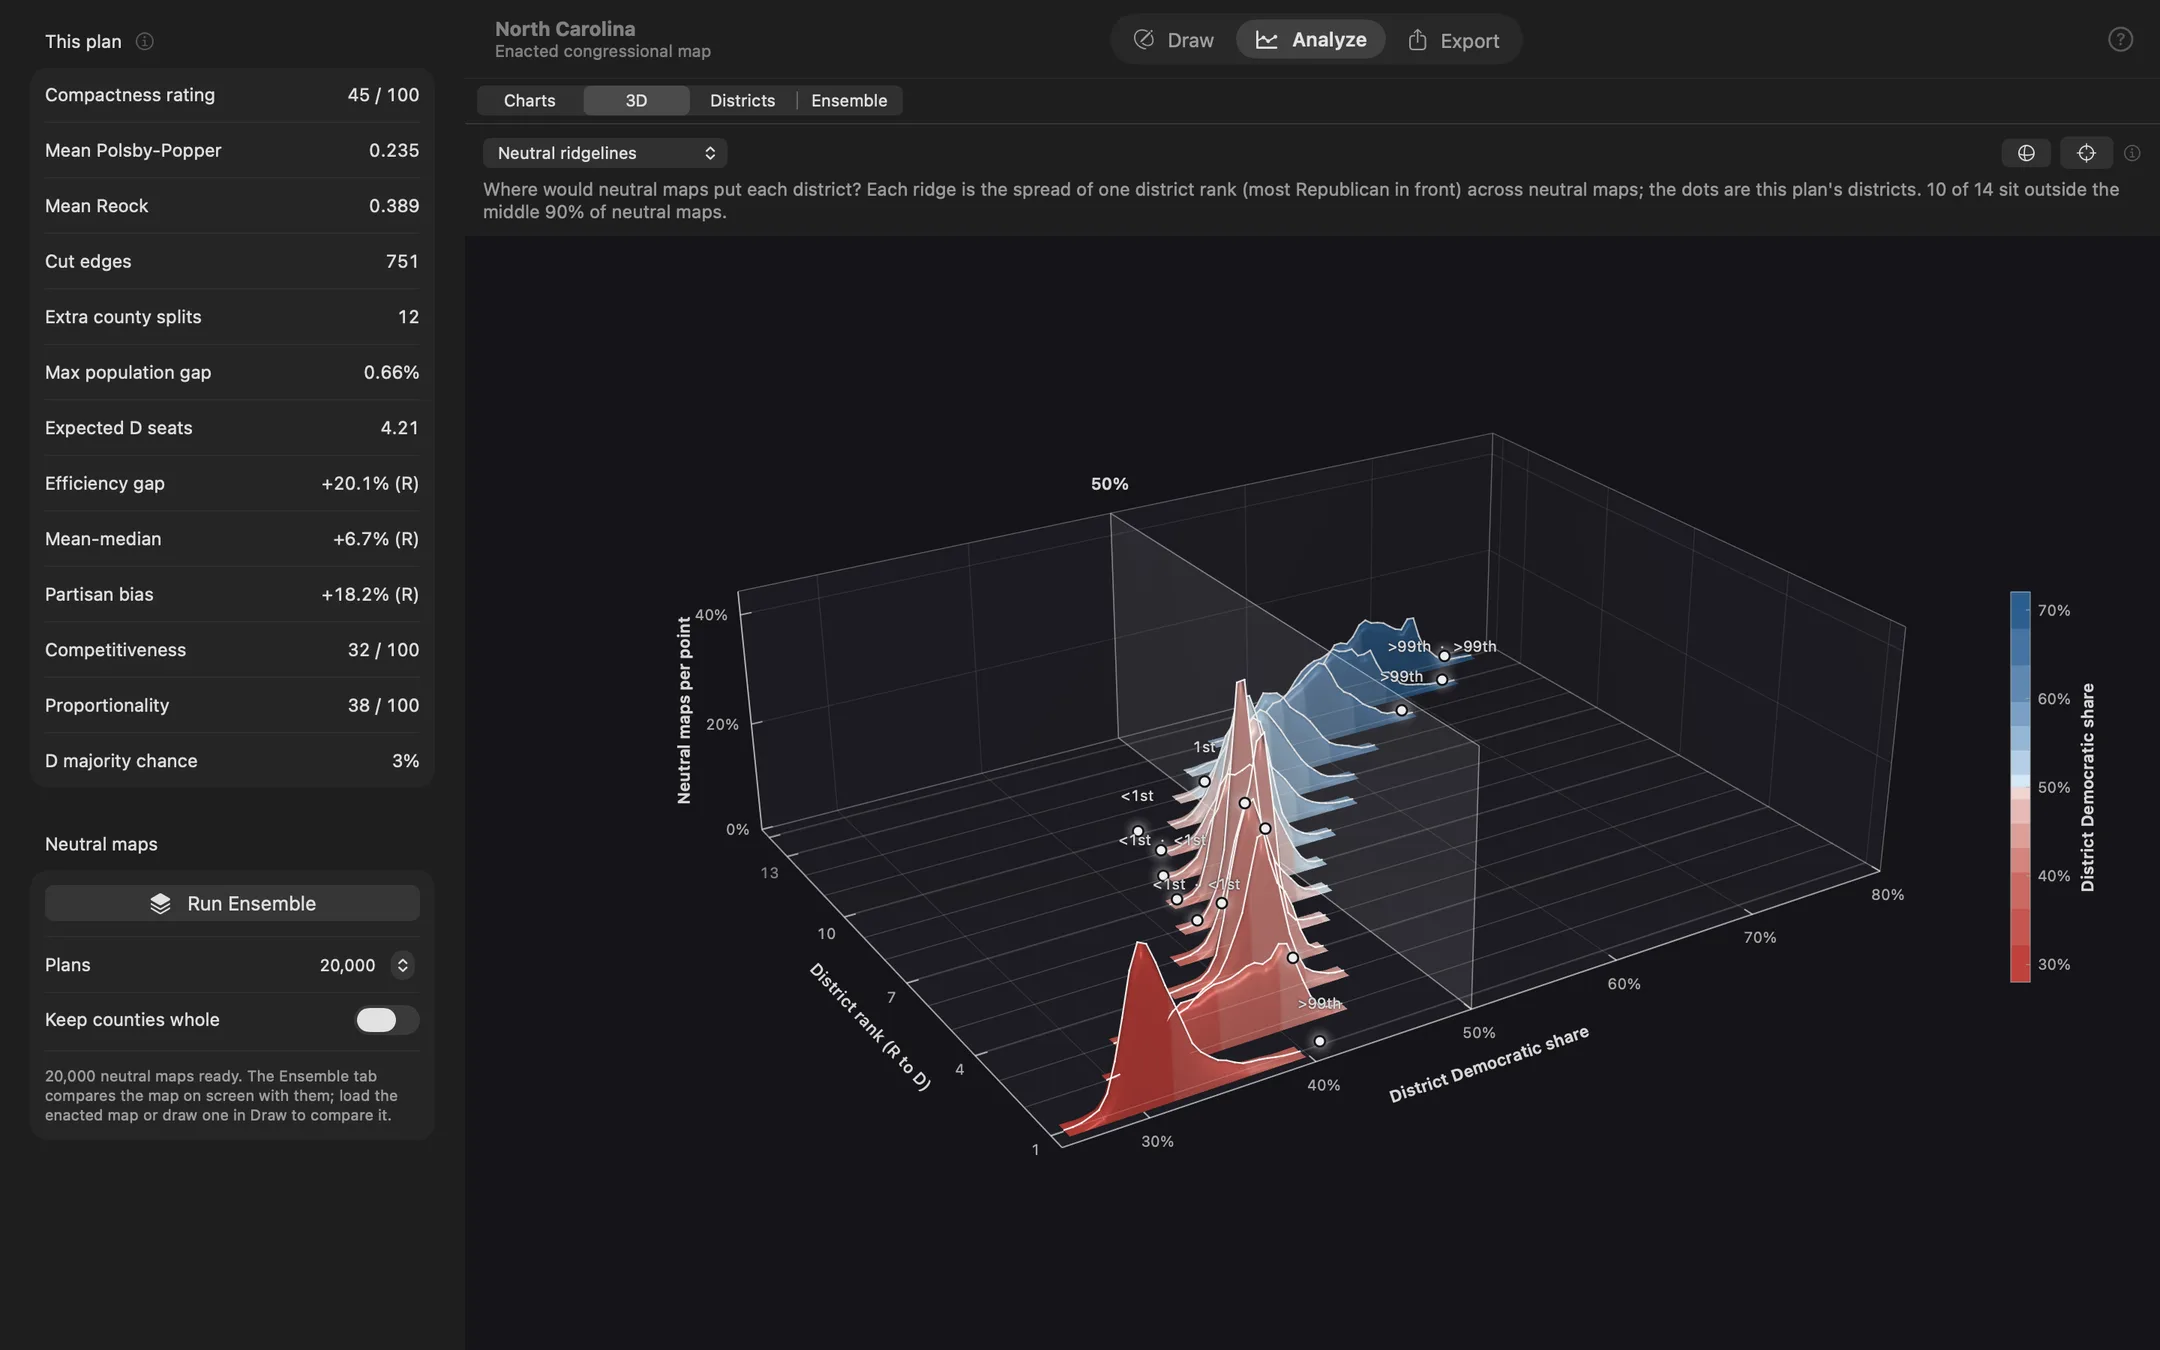Switch to the Districts tab
This screenshot has height=1350, width=2160.
742,101
